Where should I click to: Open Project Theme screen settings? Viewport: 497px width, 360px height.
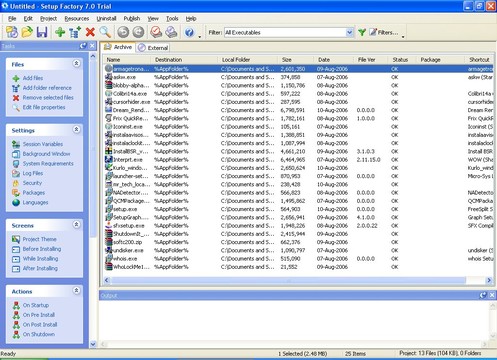click(39, 239)
